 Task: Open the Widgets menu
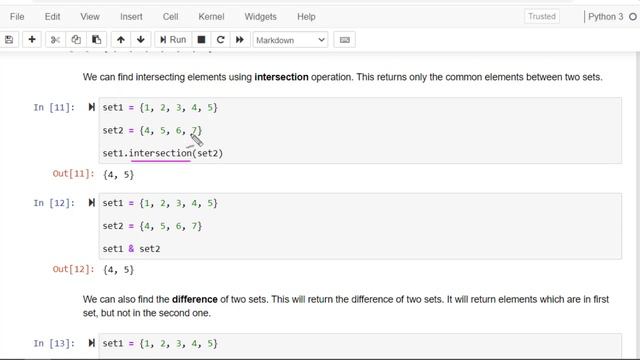pos(260,17)
